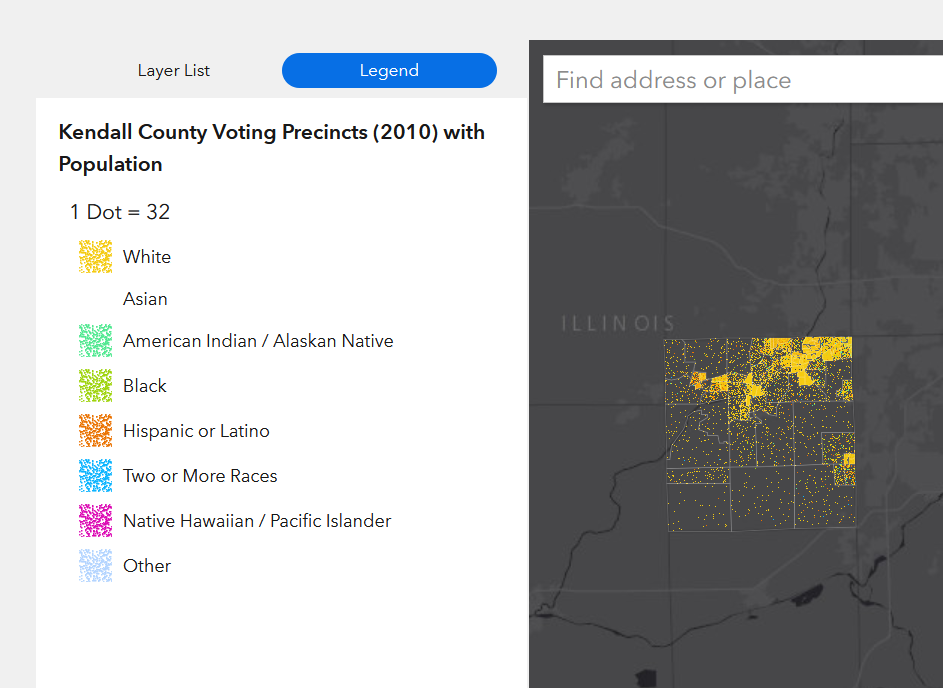Click the yellow White population swatch

click(95, 257)
